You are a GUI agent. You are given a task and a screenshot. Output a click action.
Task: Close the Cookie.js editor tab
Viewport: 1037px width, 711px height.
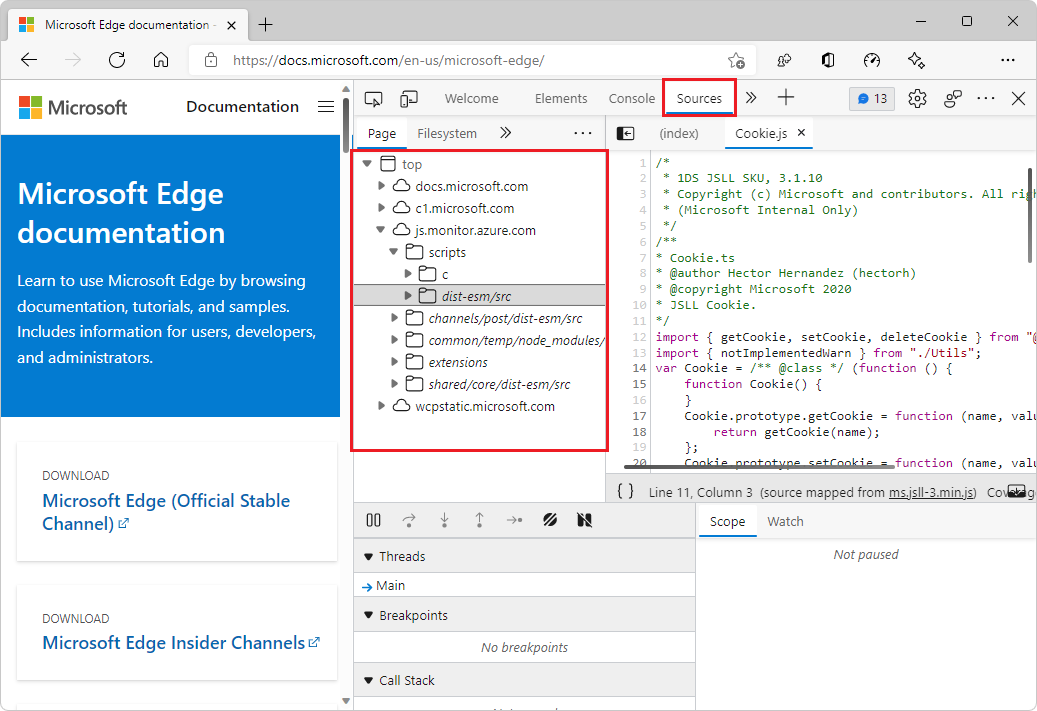tap(801, 132)
